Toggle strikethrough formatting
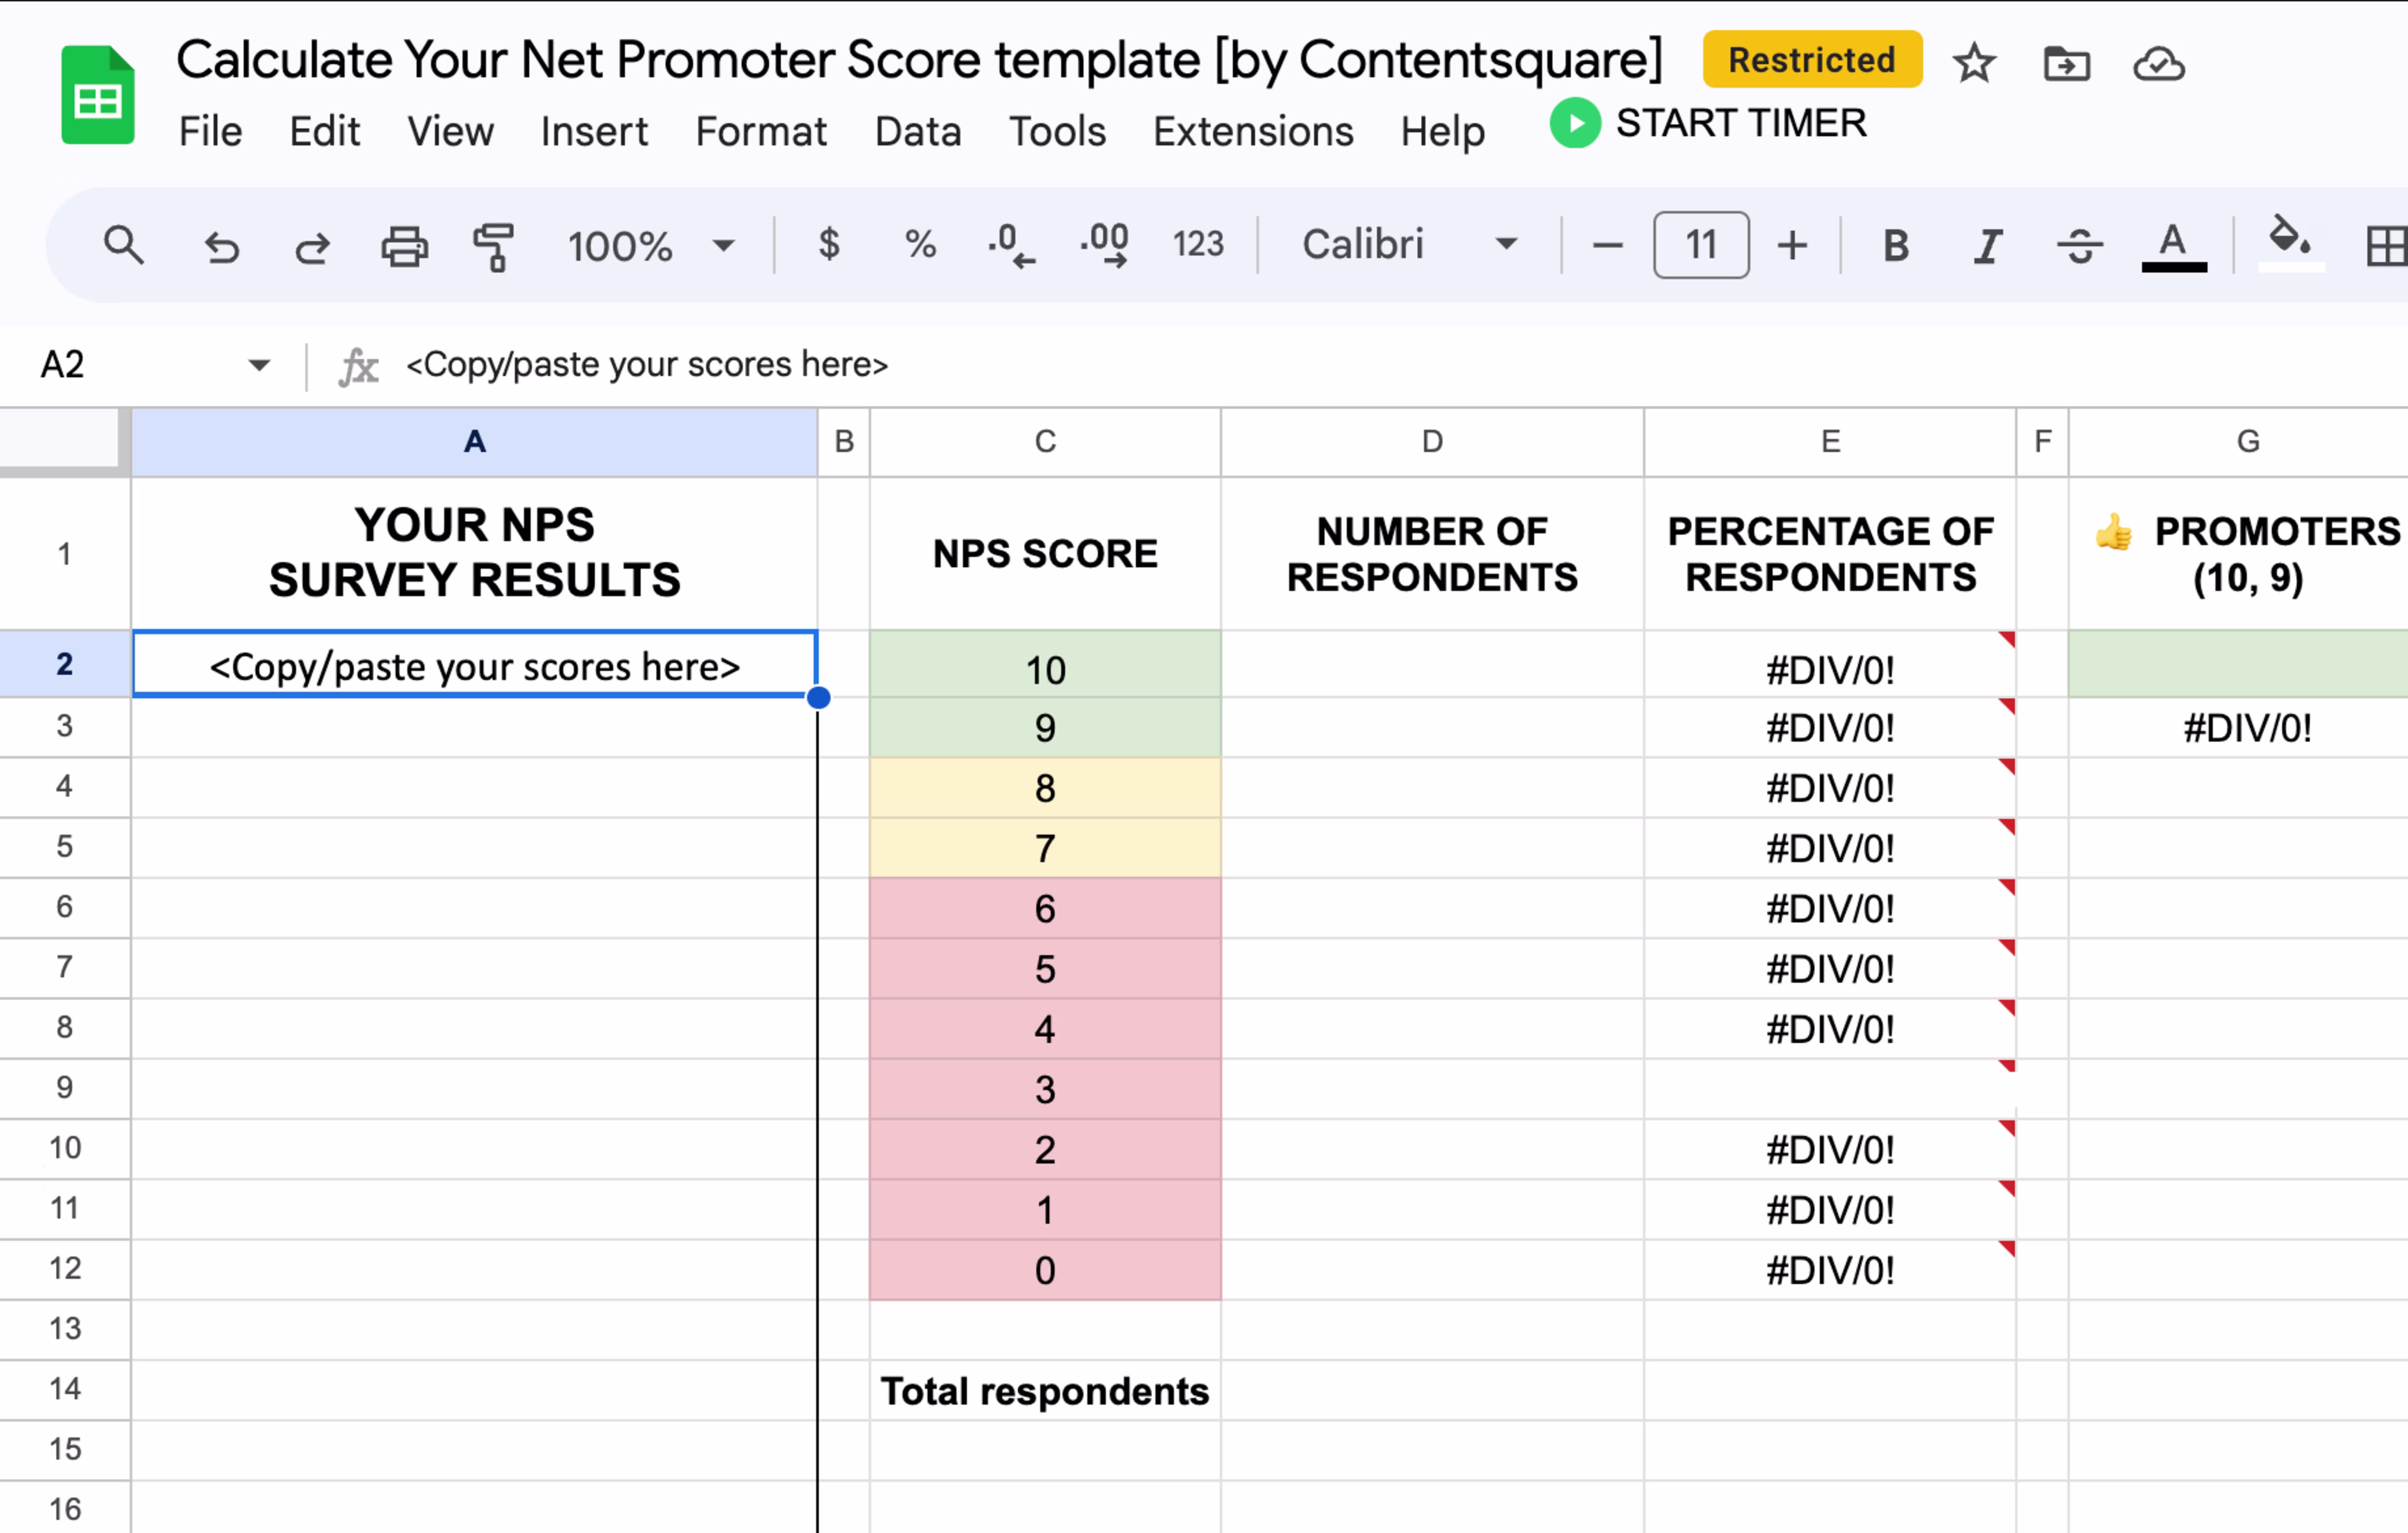This screenshot has width=2408, height=1533. tap(2080, 245)
